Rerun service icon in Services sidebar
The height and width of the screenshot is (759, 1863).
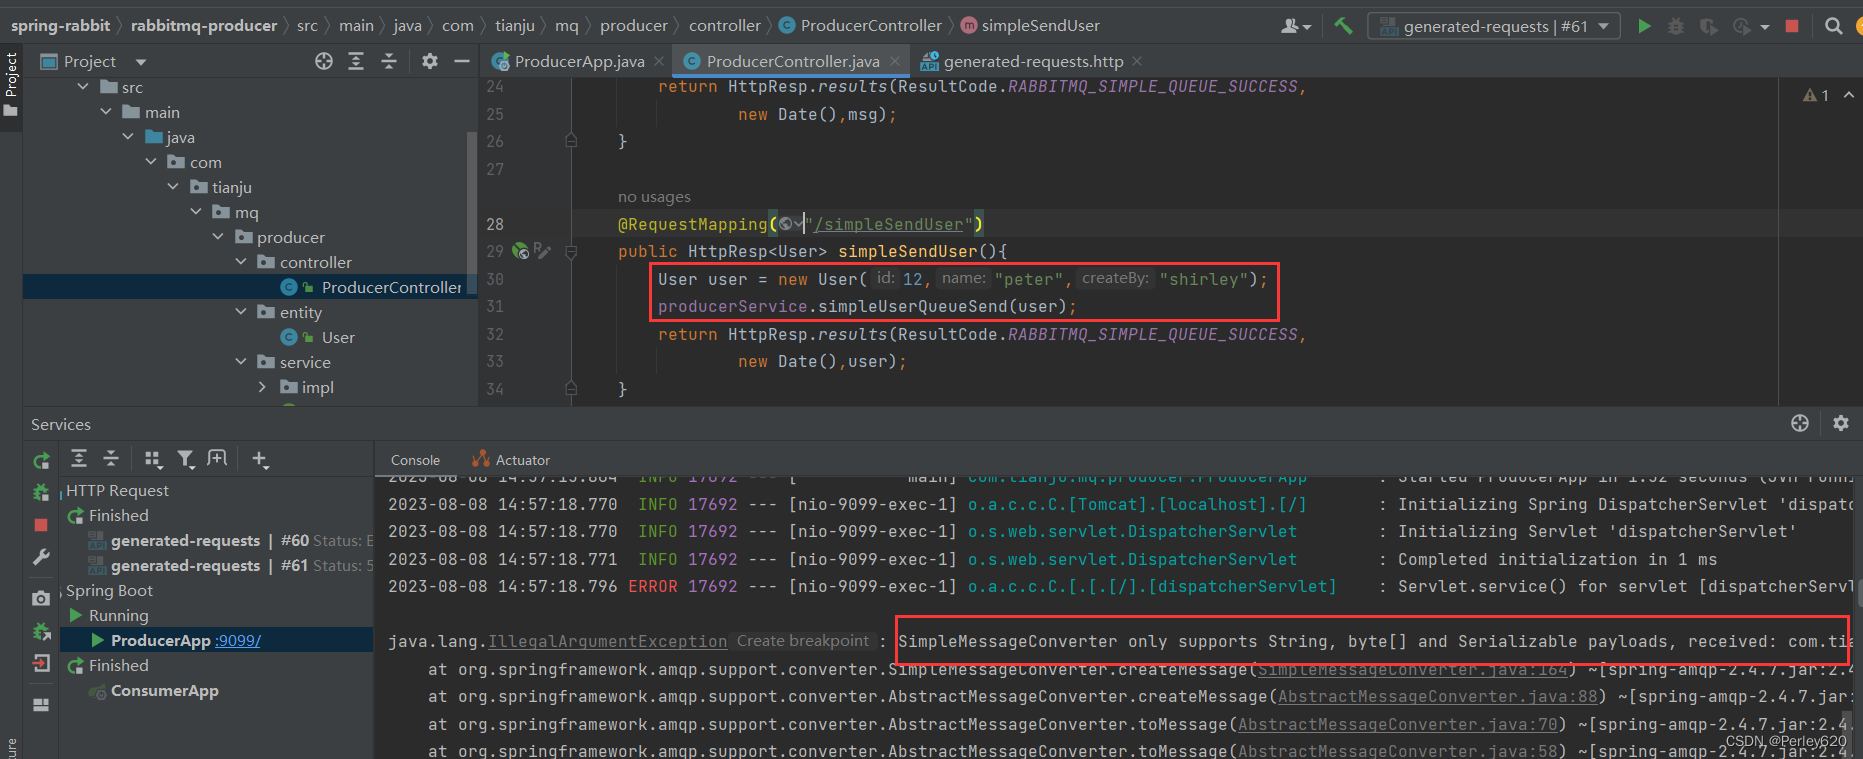click(x=41, y=461)
